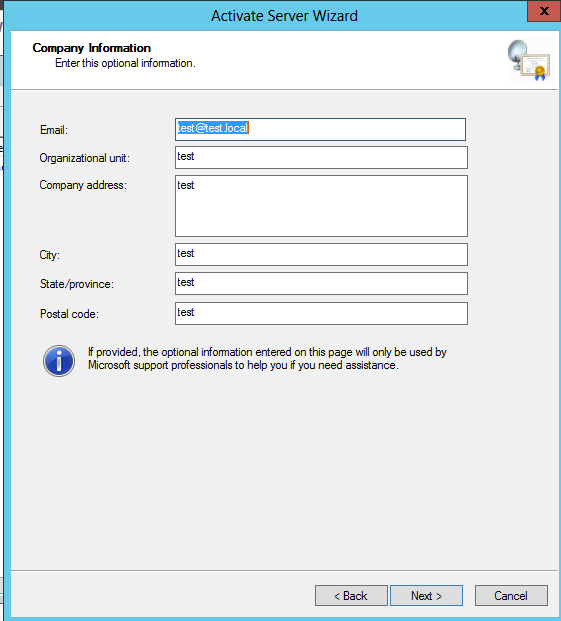Click inside the Postal code field
561x621 pixels.
tap(321, 313)
